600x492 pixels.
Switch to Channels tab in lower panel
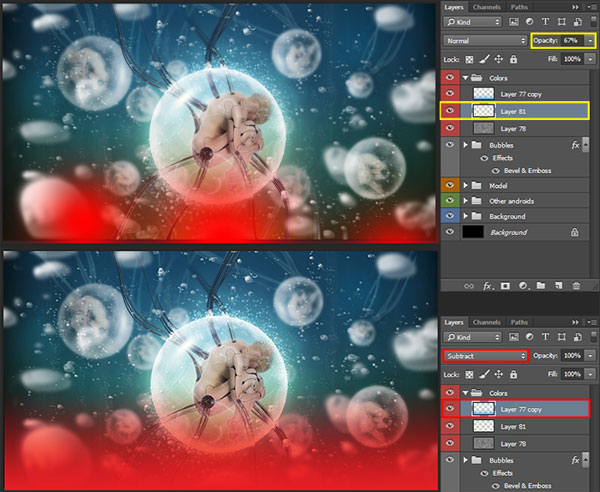click(486, 322)
